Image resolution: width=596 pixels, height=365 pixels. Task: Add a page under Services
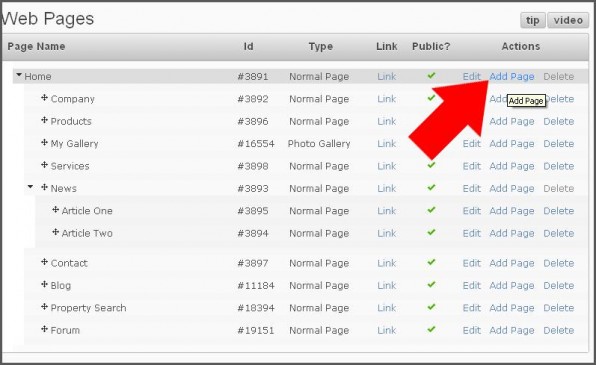[x=512, y=166]
